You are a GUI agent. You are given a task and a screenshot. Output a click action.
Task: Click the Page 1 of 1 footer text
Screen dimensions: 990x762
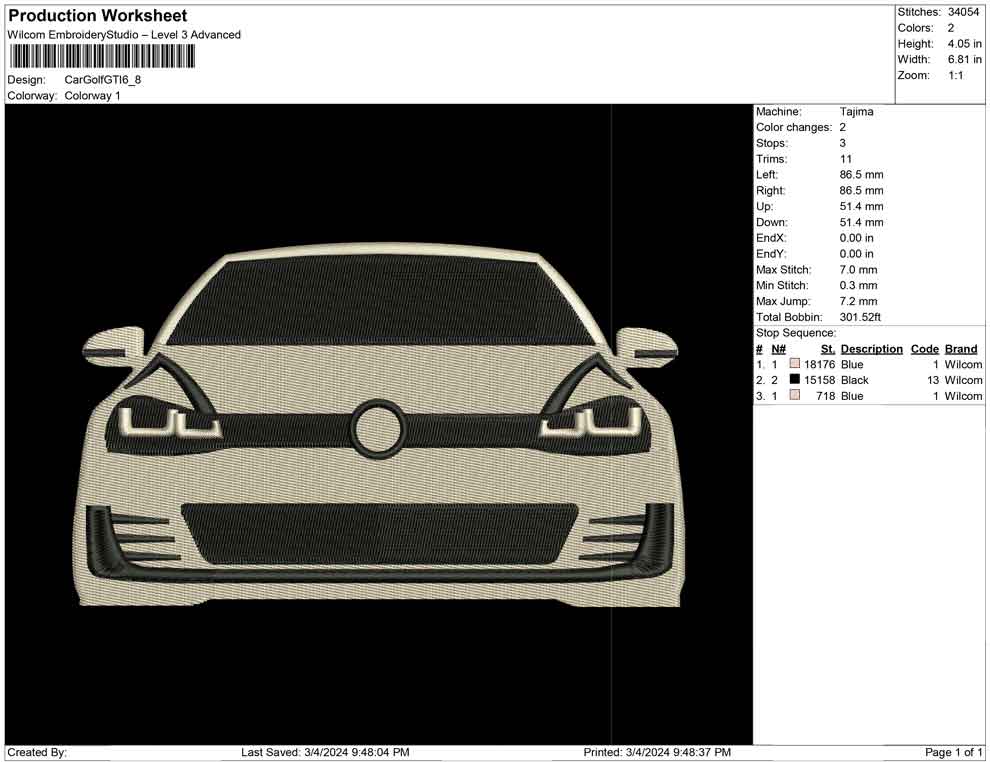click(x=954, y=752)
